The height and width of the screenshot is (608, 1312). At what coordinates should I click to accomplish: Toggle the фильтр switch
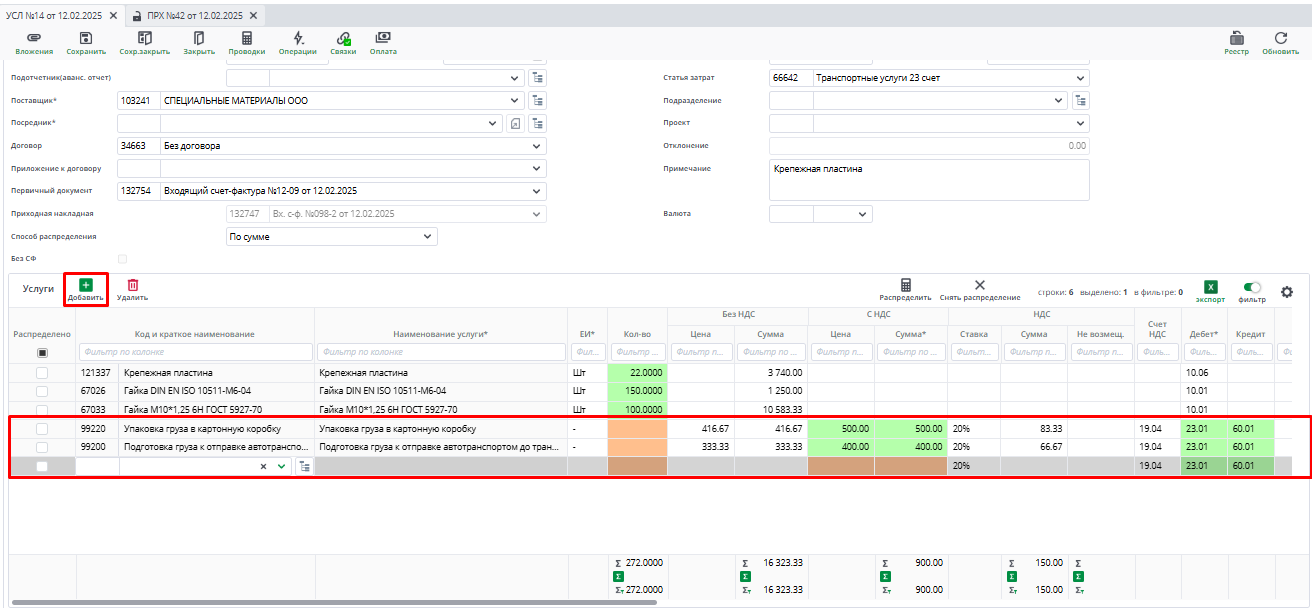click(1252, 287)
